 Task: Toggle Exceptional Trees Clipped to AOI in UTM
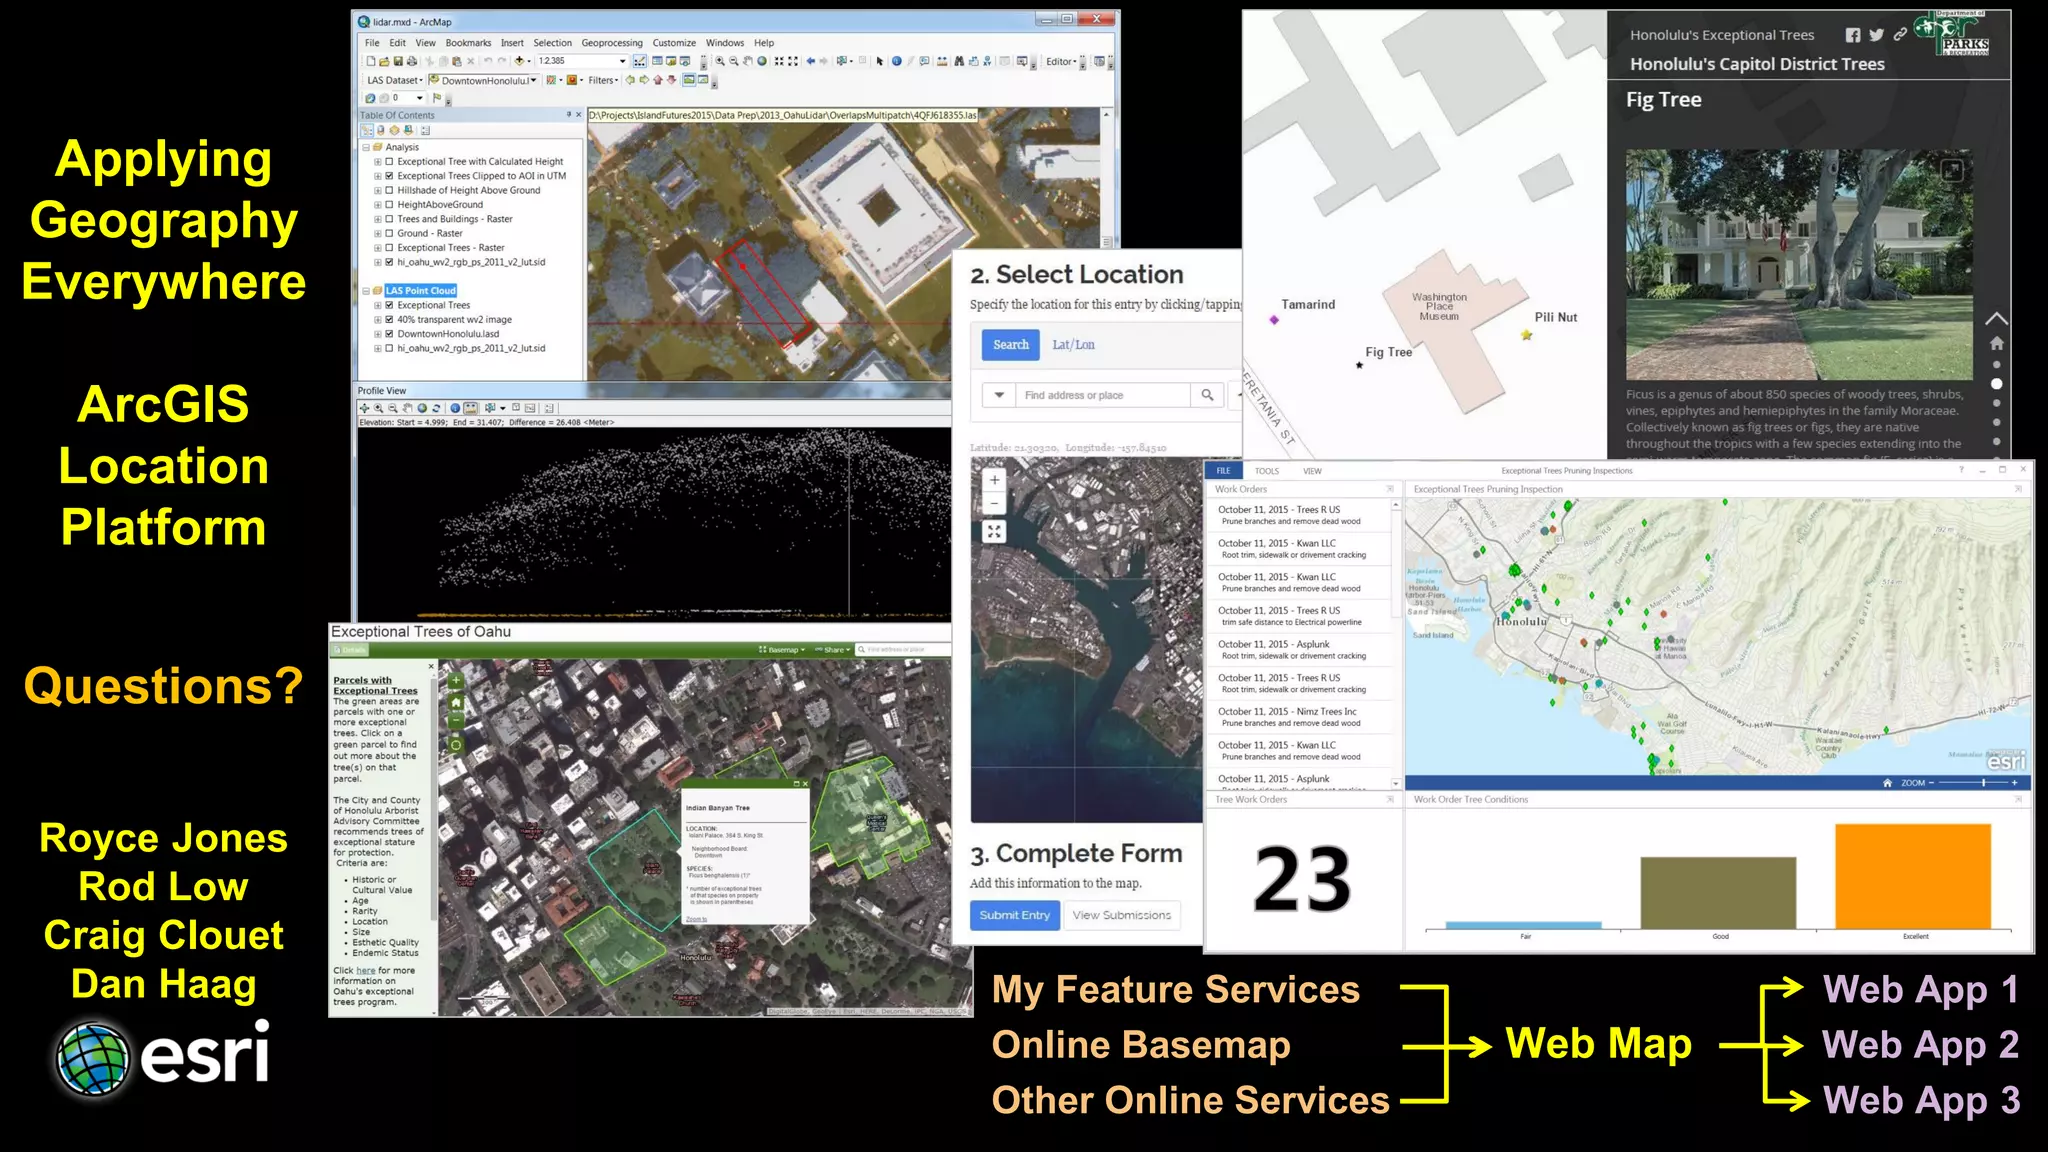click(x=390, y=176)
